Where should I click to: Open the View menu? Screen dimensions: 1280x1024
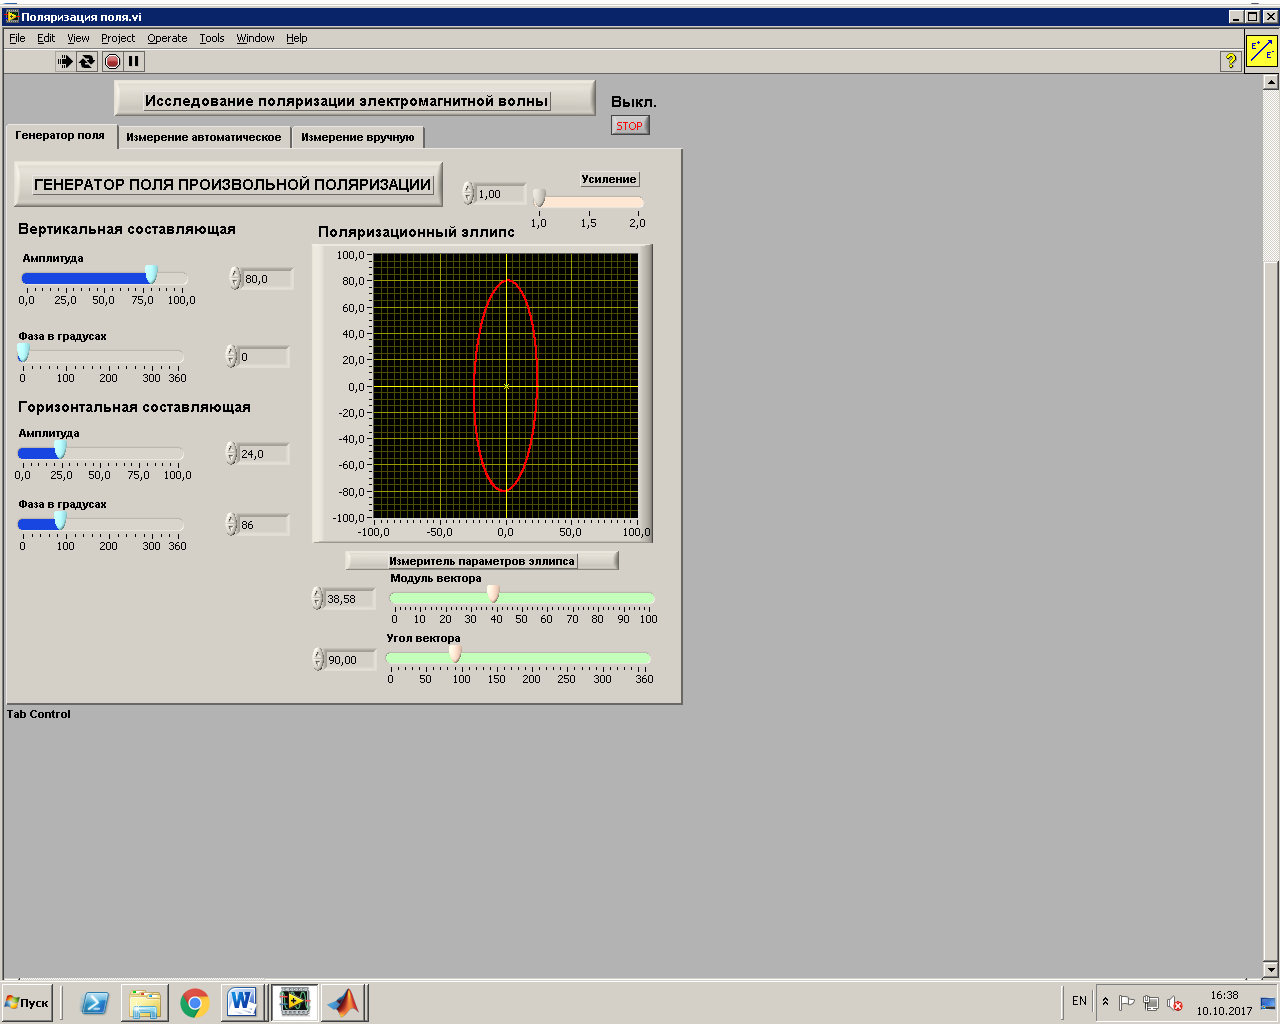pos(78,38)
